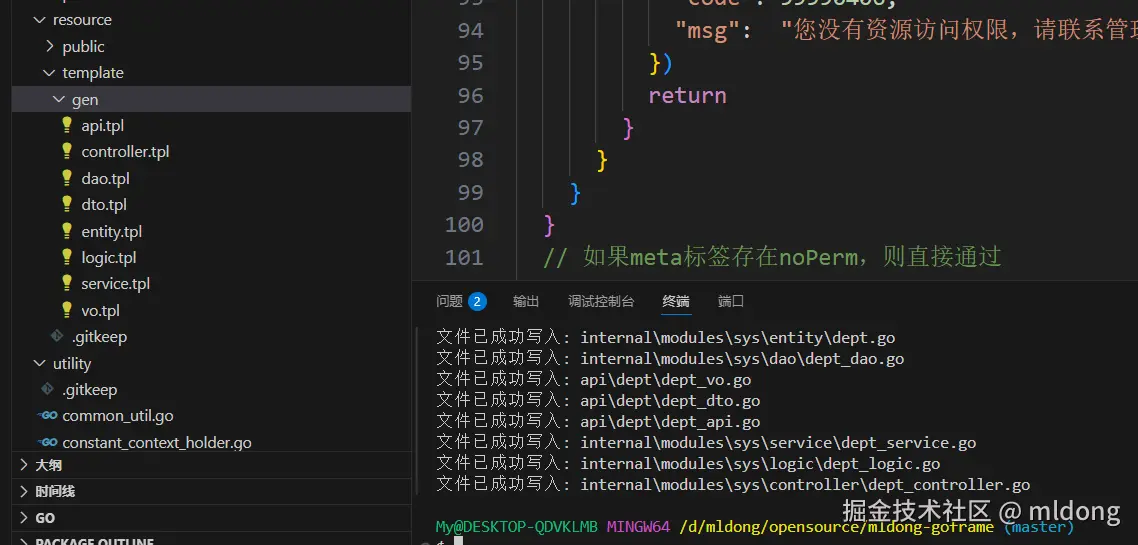Collapse the gen folder

pos(59,99)
